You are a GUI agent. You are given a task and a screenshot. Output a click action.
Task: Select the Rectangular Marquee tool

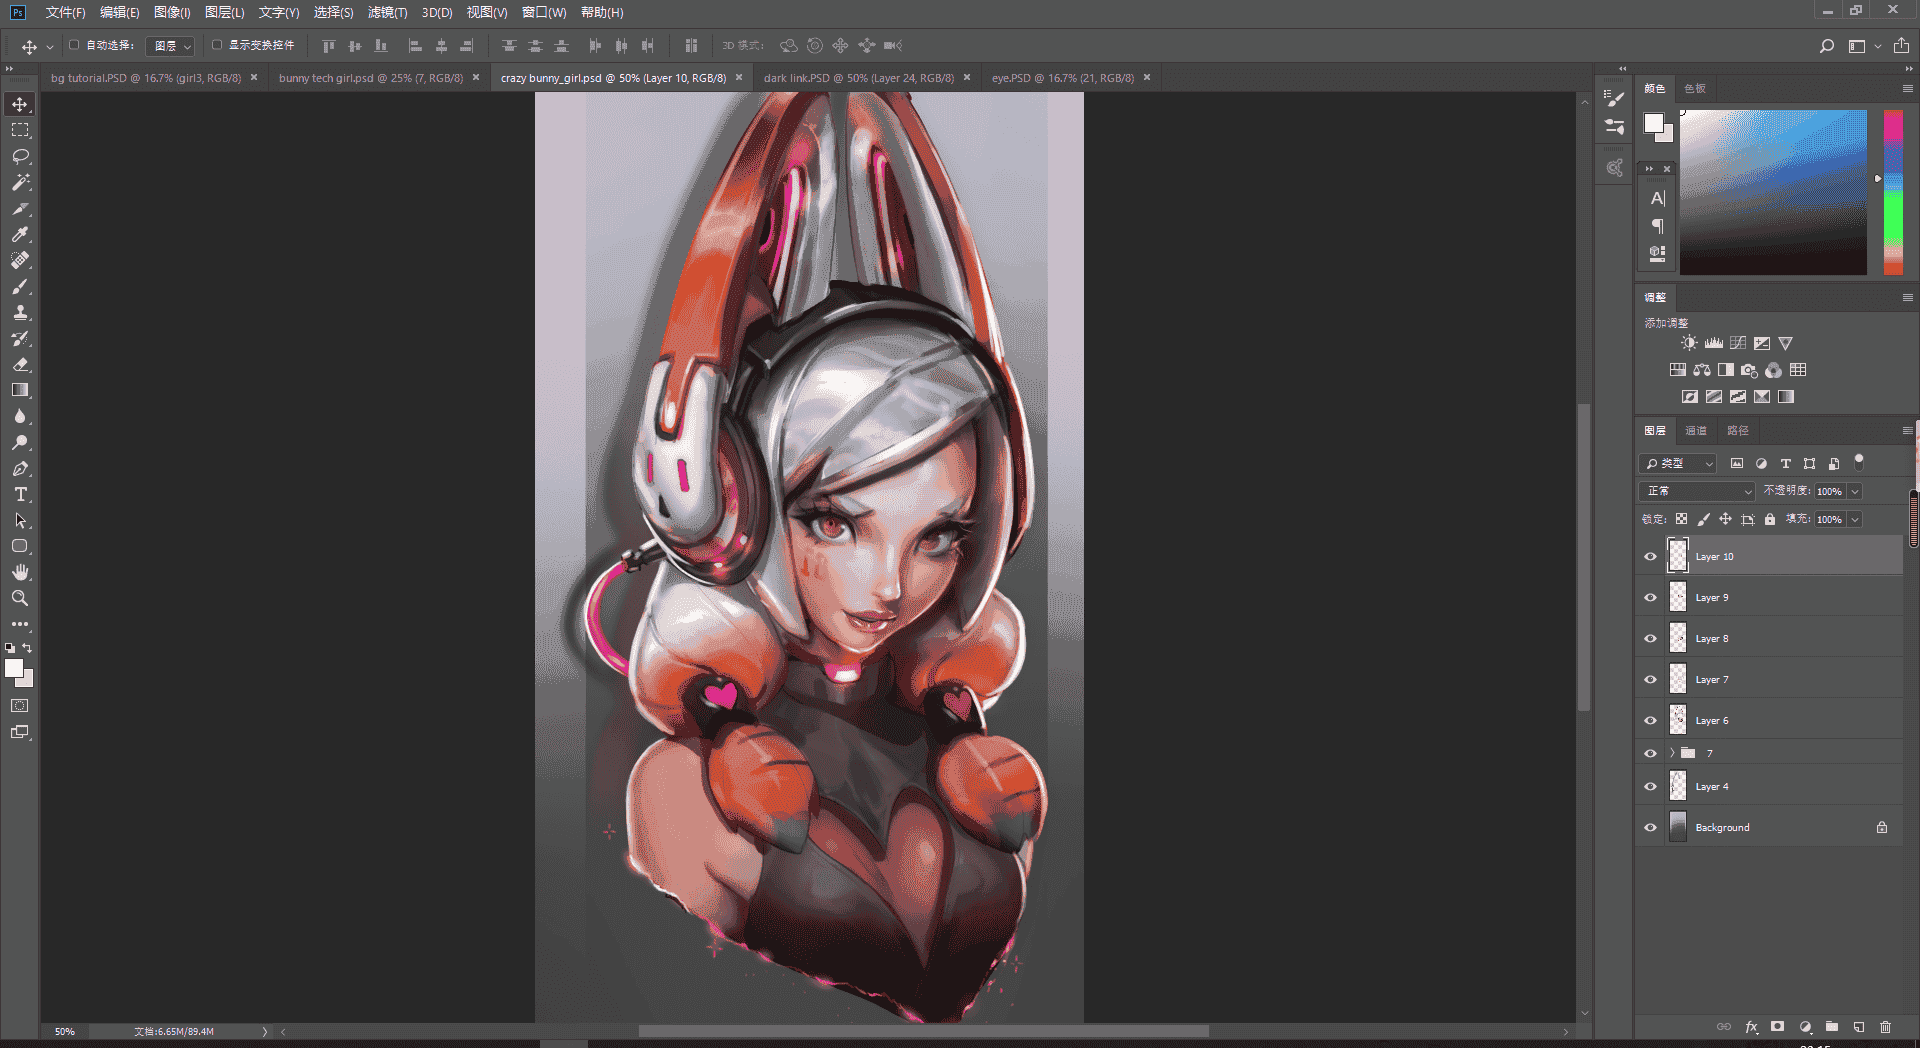click(x=20, y=131)
